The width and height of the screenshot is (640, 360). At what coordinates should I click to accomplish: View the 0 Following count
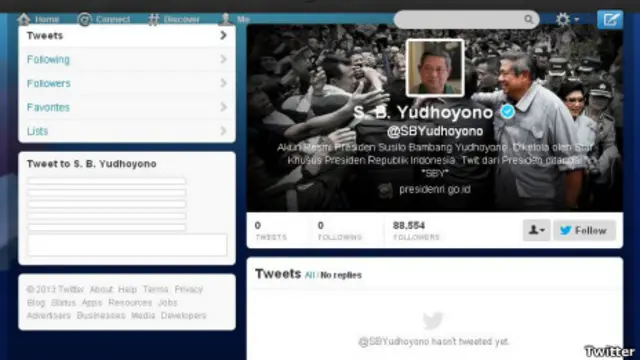click(340, 230)
